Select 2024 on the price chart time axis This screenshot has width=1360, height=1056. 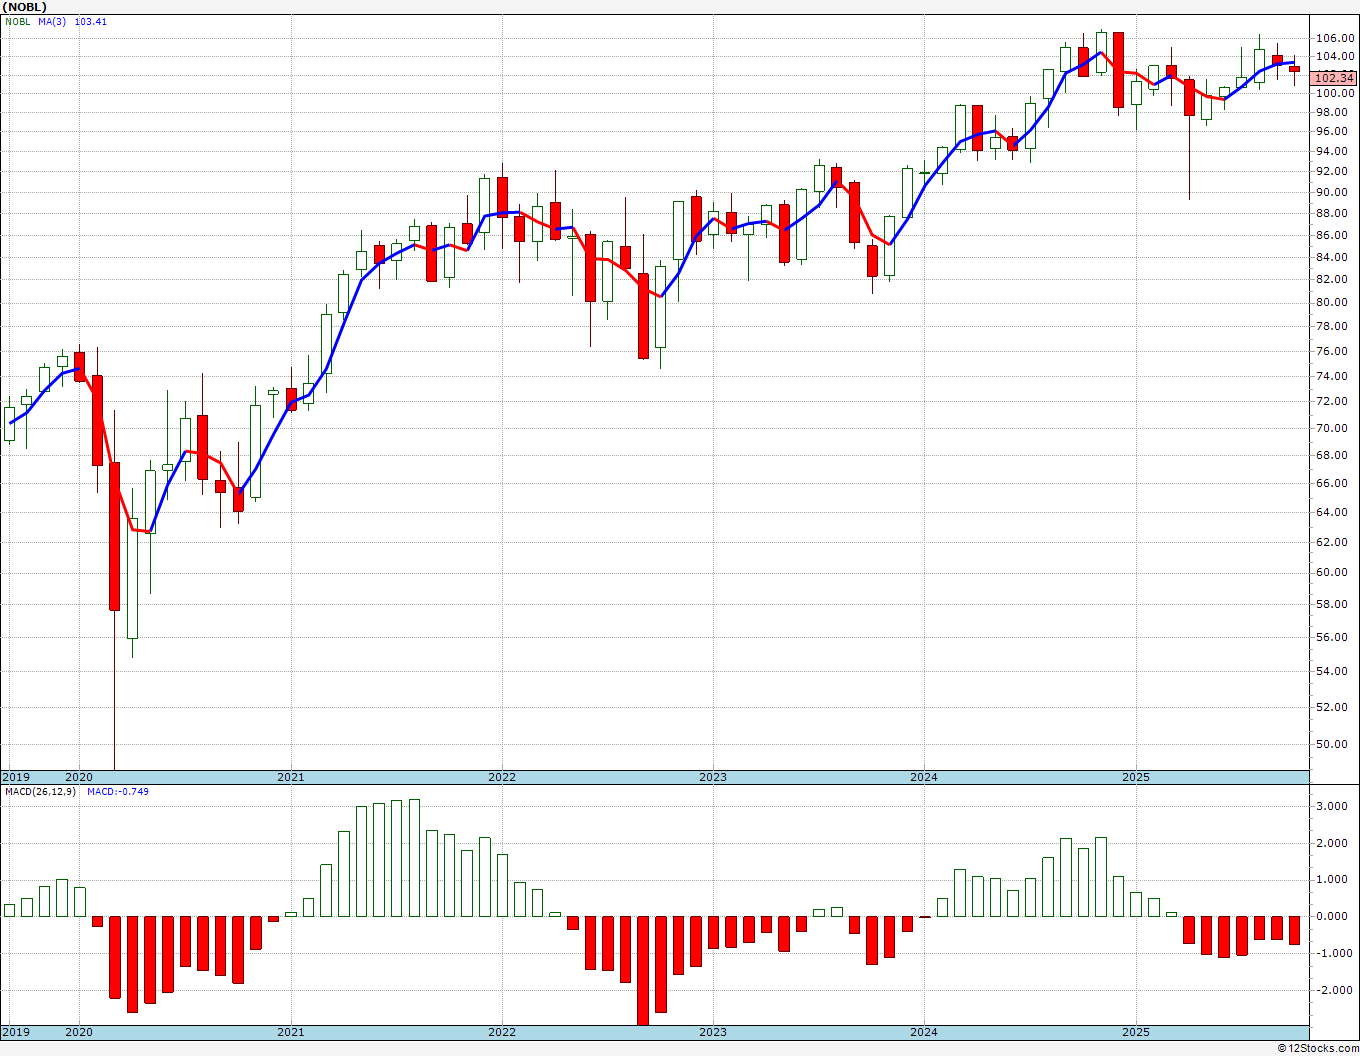click(x=924, y=777)
